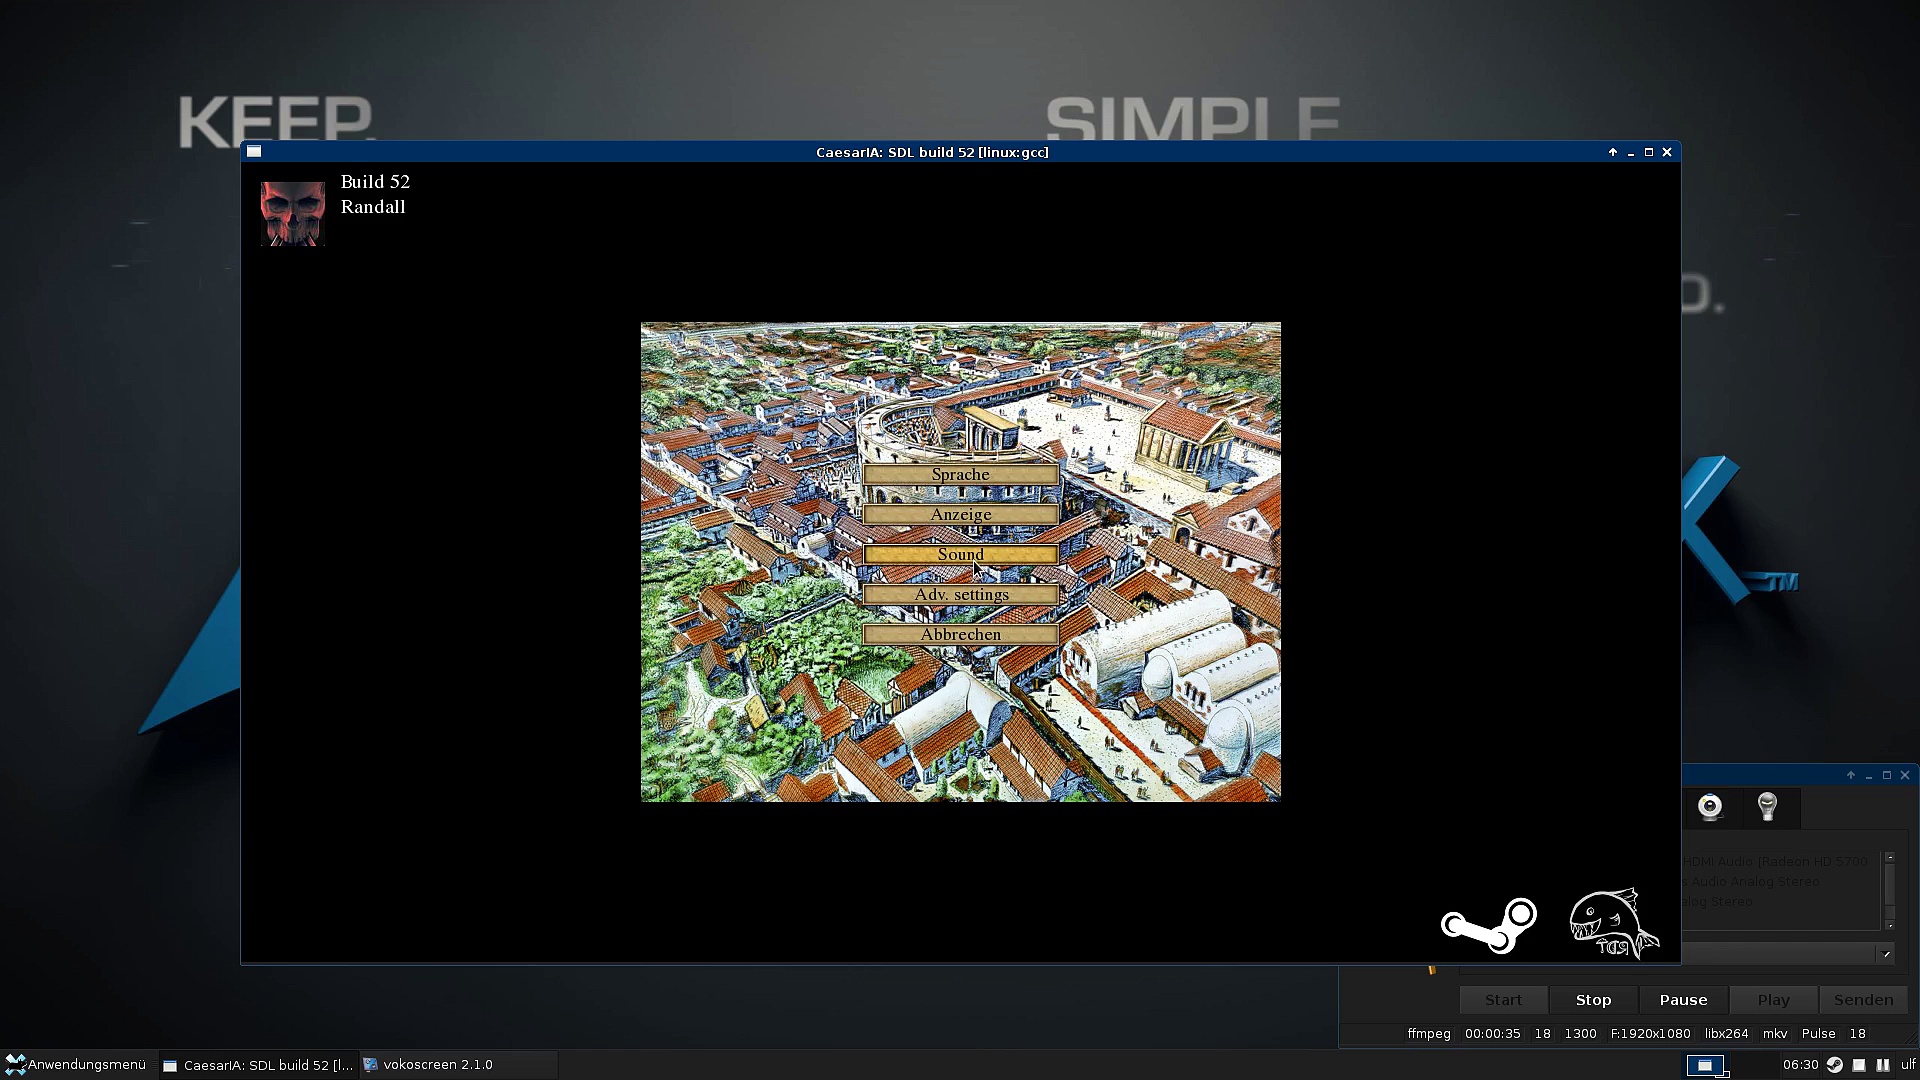The image size is (1920, 1080).
Task: Open the webcam tab in vokoscreen
Action: (x=1710, y=807)
